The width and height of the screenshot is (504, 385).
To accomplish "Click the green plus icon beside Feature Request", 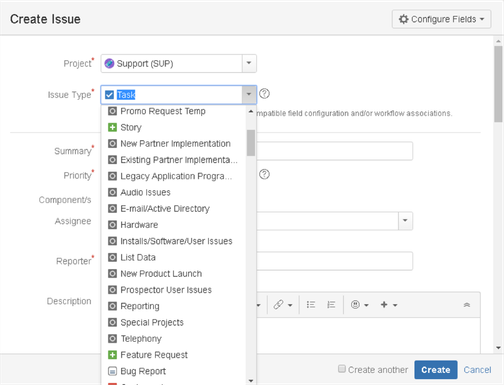I will pyautogui.click(x=112, y=355).
